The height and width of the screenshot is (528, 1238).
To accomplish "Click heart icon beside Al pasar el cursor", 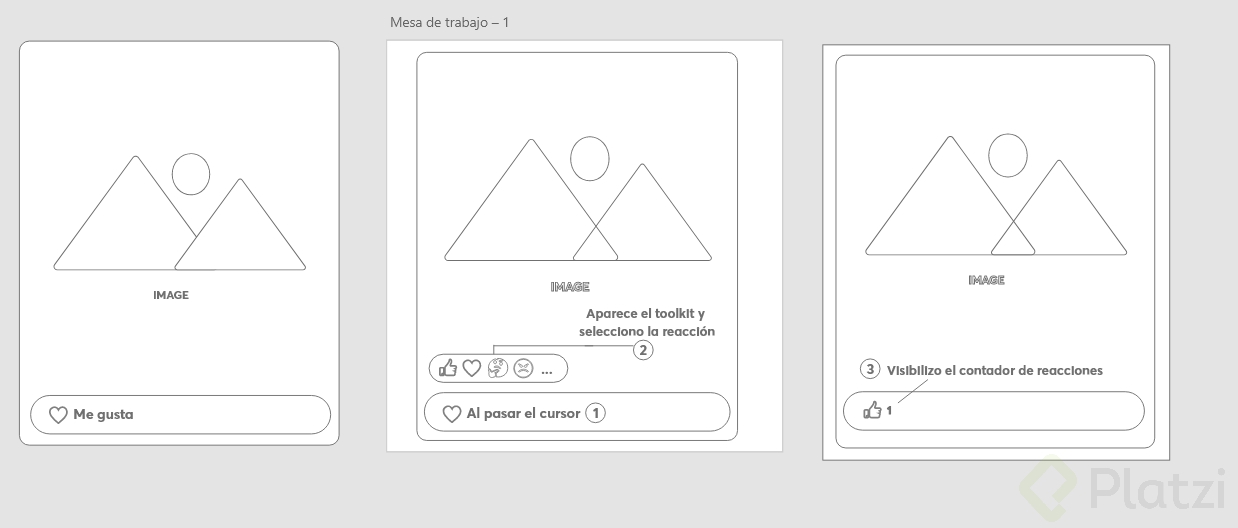I will click(451, 413).
